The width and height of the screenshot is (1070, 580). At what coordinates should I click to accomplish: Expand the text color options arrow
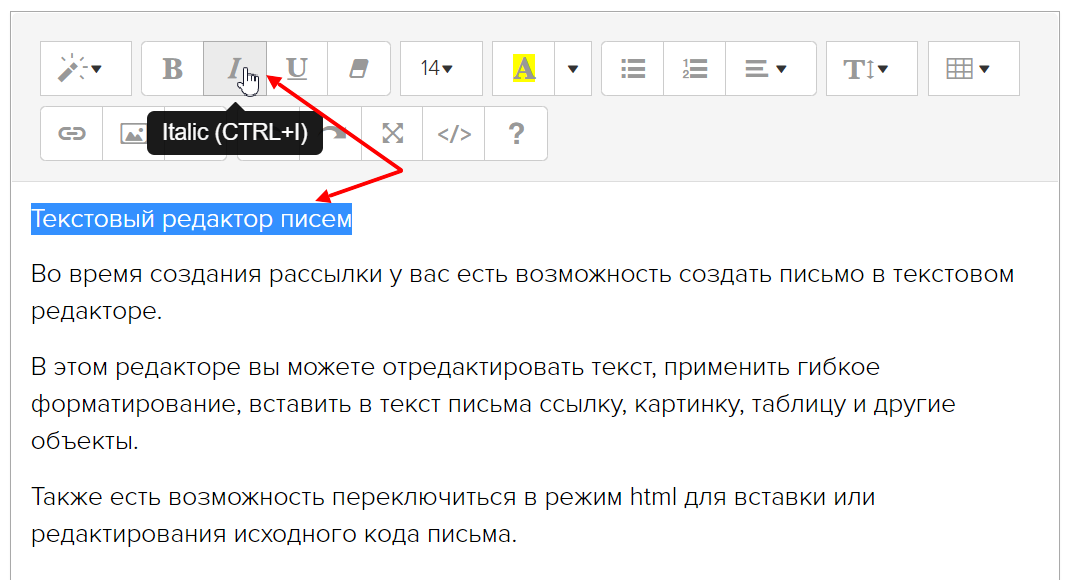pyautogui.click(x=573, y=69)
